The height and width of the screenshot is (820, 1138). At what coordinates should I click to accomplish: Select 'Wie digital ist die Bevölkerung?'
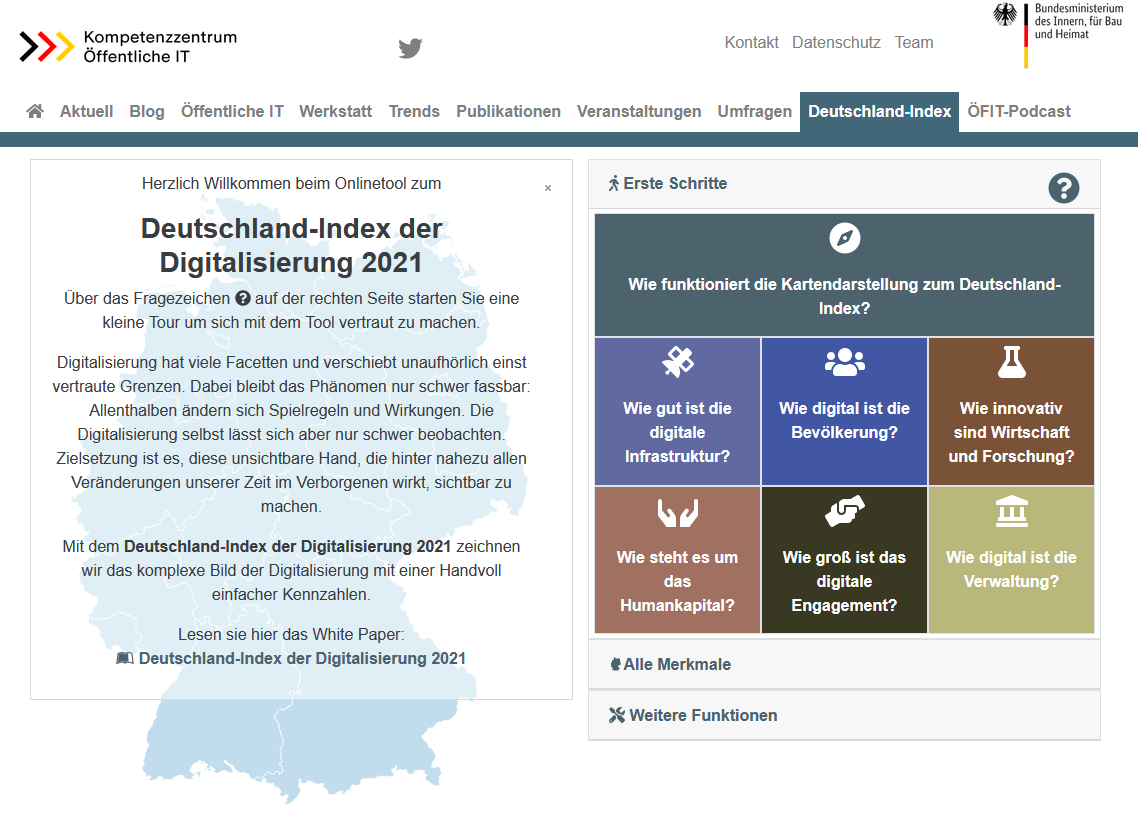845,411
